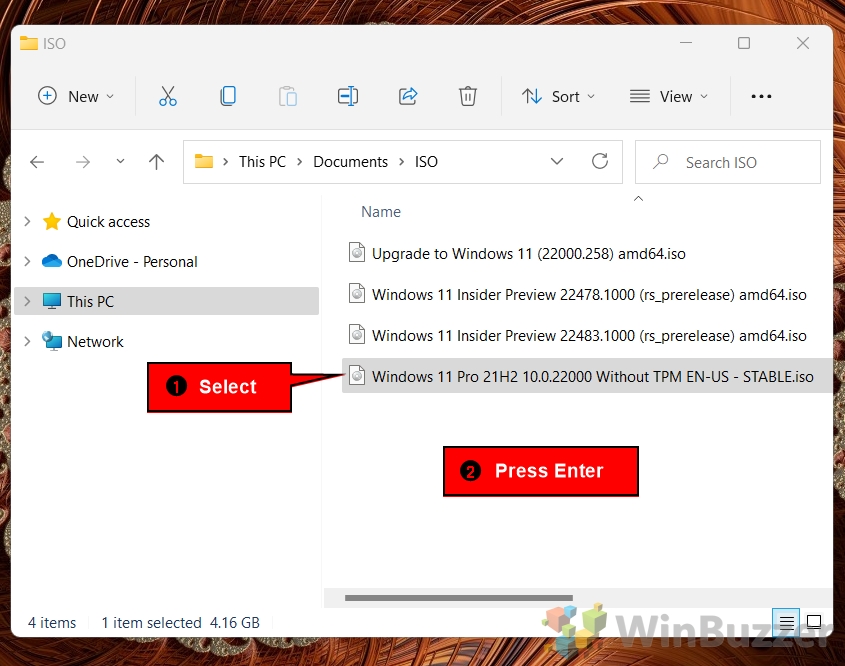
Task: Click the horizontal scrollbar in file list
Action: click(459, 598)
